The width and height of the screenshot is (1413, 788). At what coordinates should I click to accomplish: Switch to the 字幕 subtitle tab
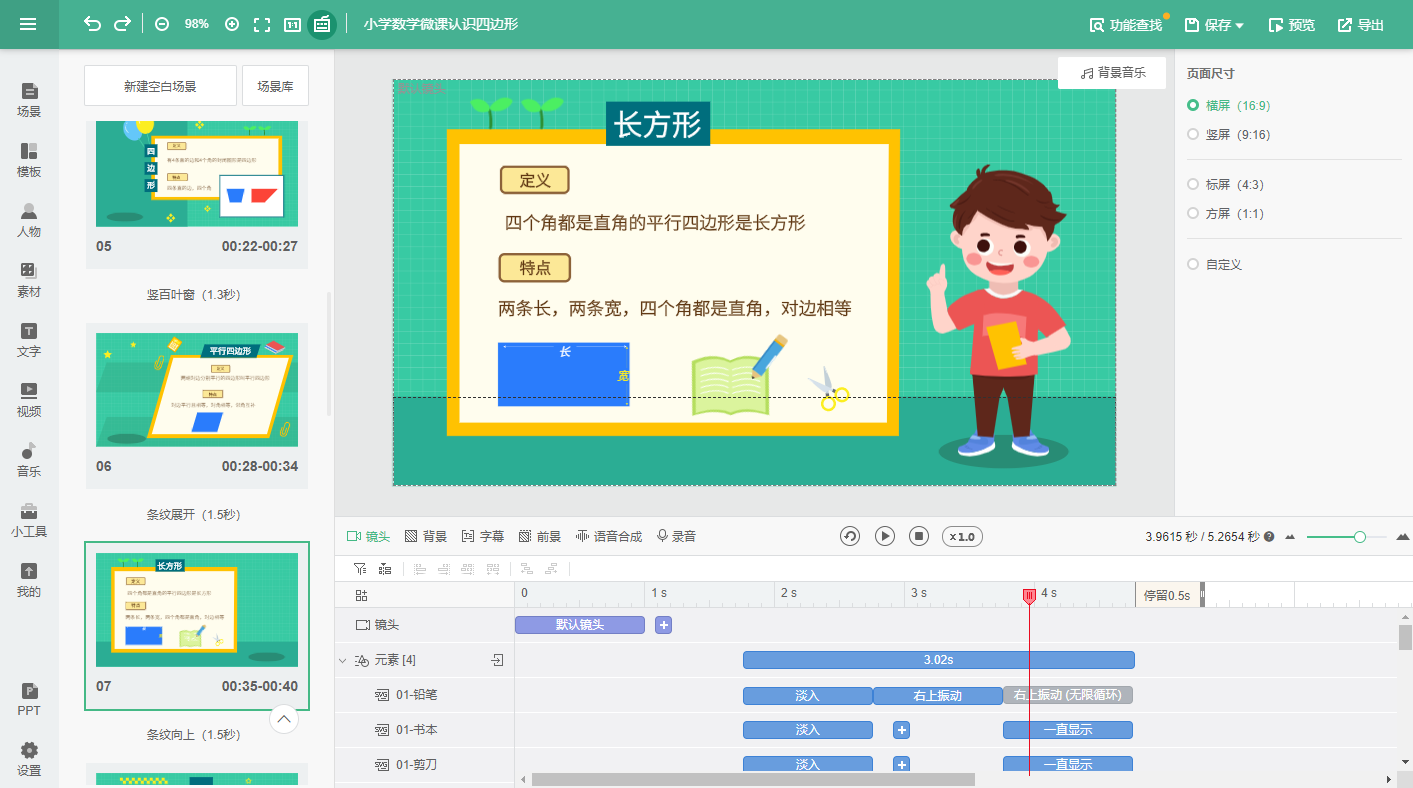(x=482, y=536)
